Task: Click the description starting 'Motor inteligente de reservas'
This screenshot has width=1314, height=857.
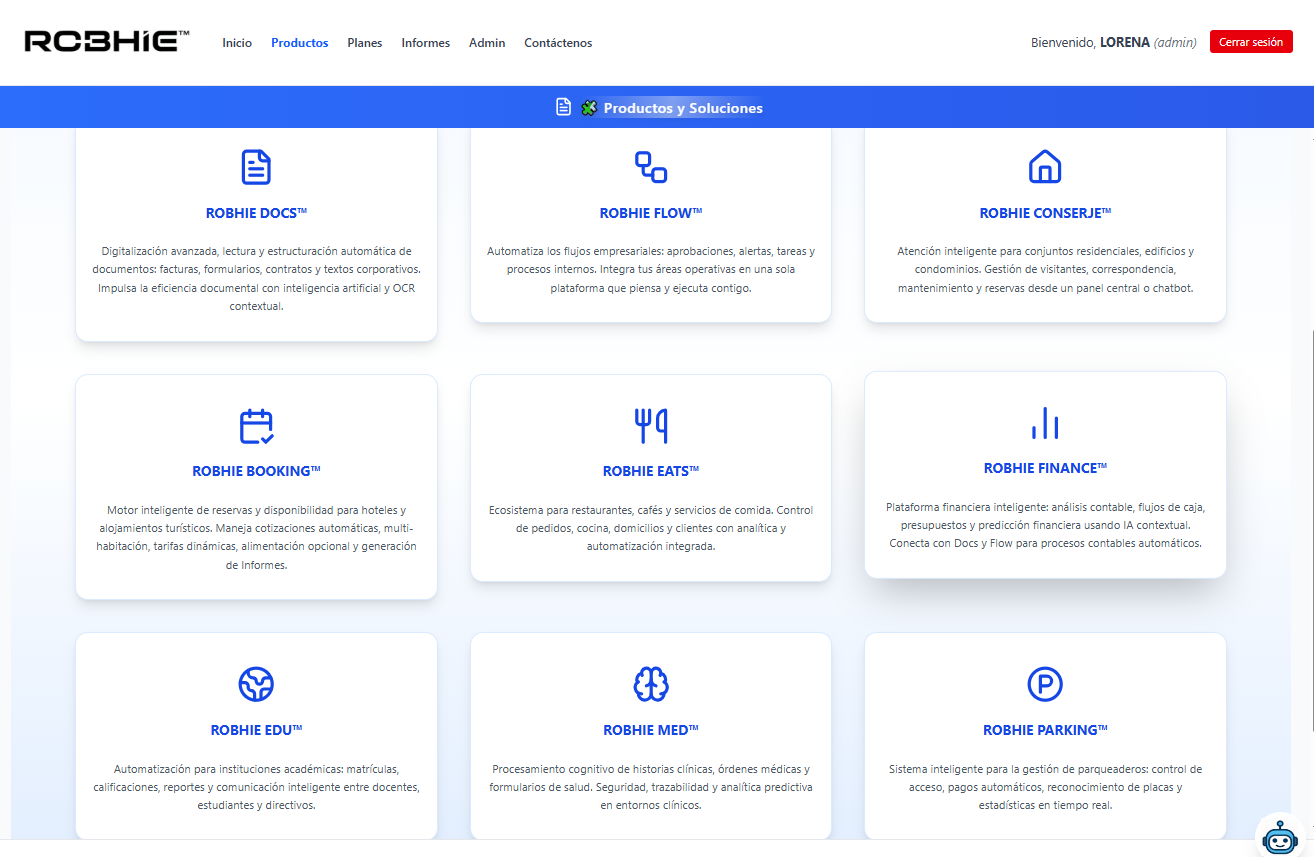Action: 256,537
